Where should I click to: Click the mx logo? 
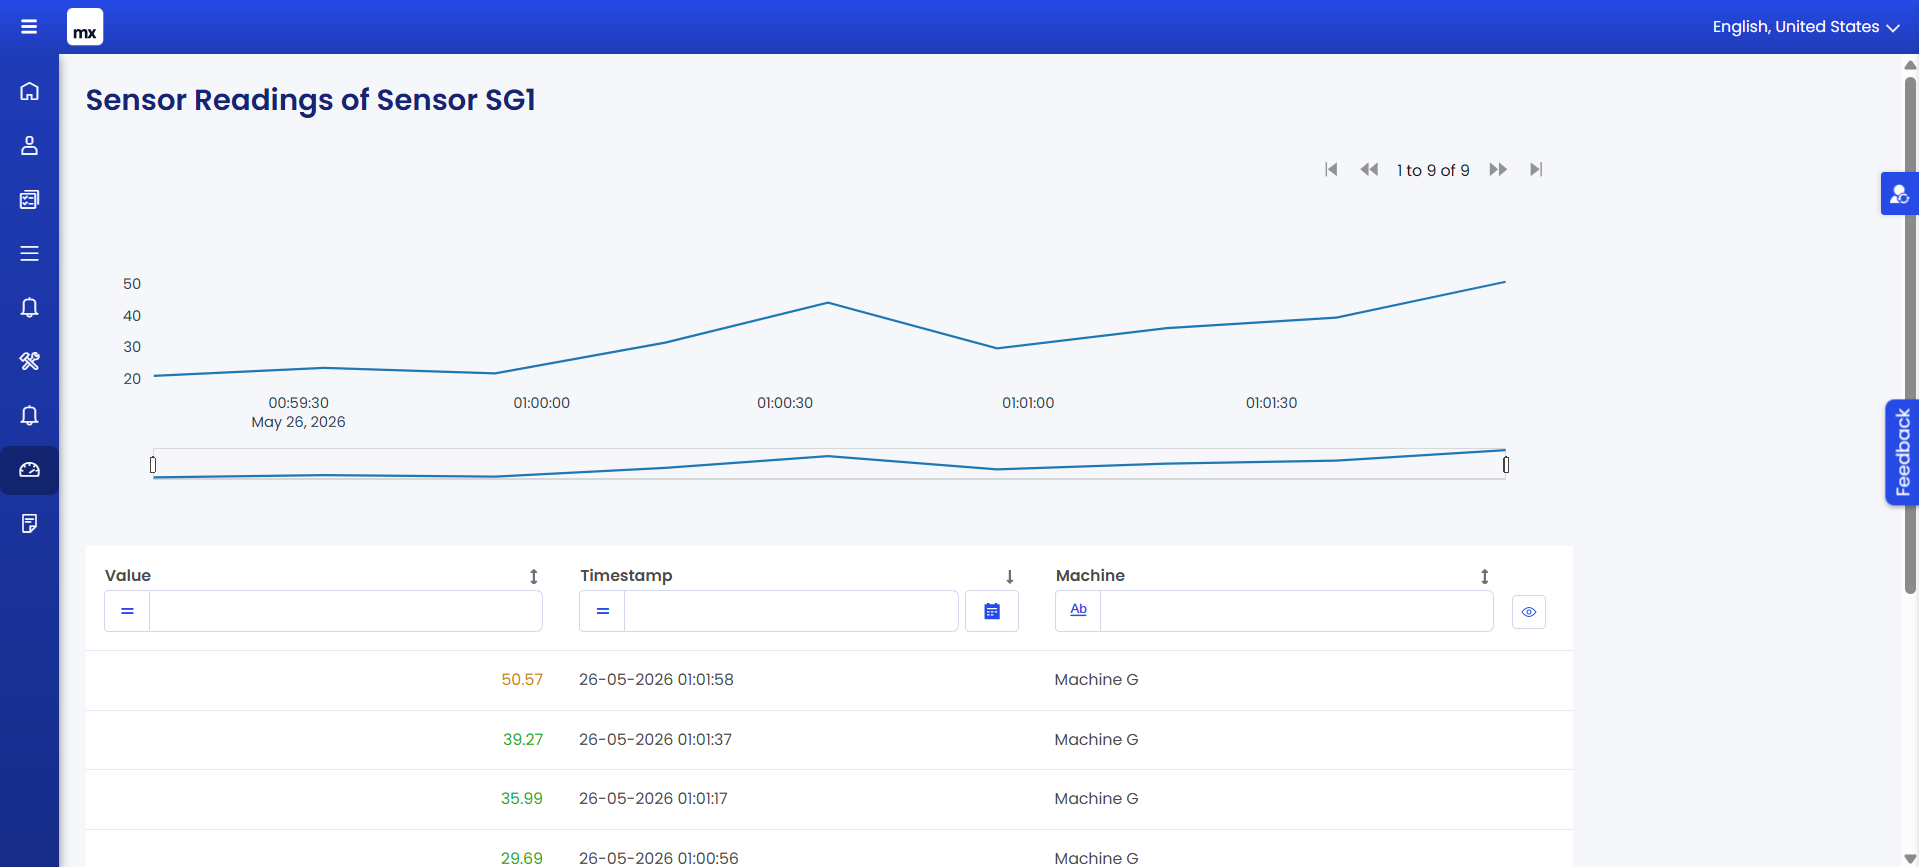[x=85, y=27]
